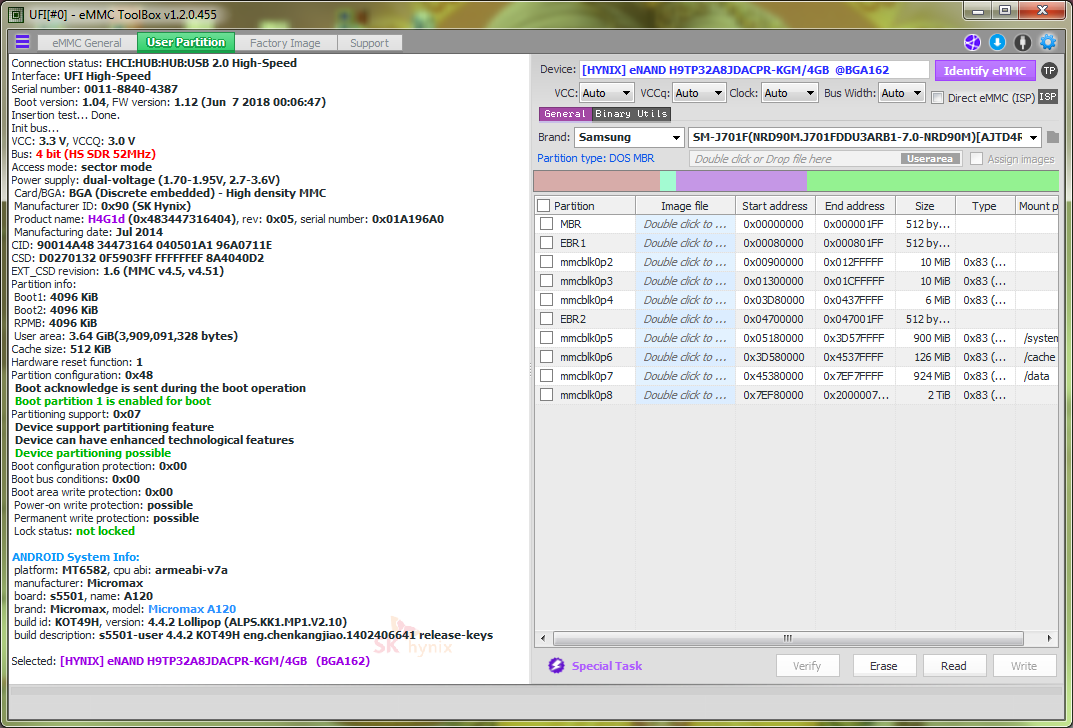1073x728 pixels.
Task: Click the mmcblk0p6 partition name
Action: [586, 356]
